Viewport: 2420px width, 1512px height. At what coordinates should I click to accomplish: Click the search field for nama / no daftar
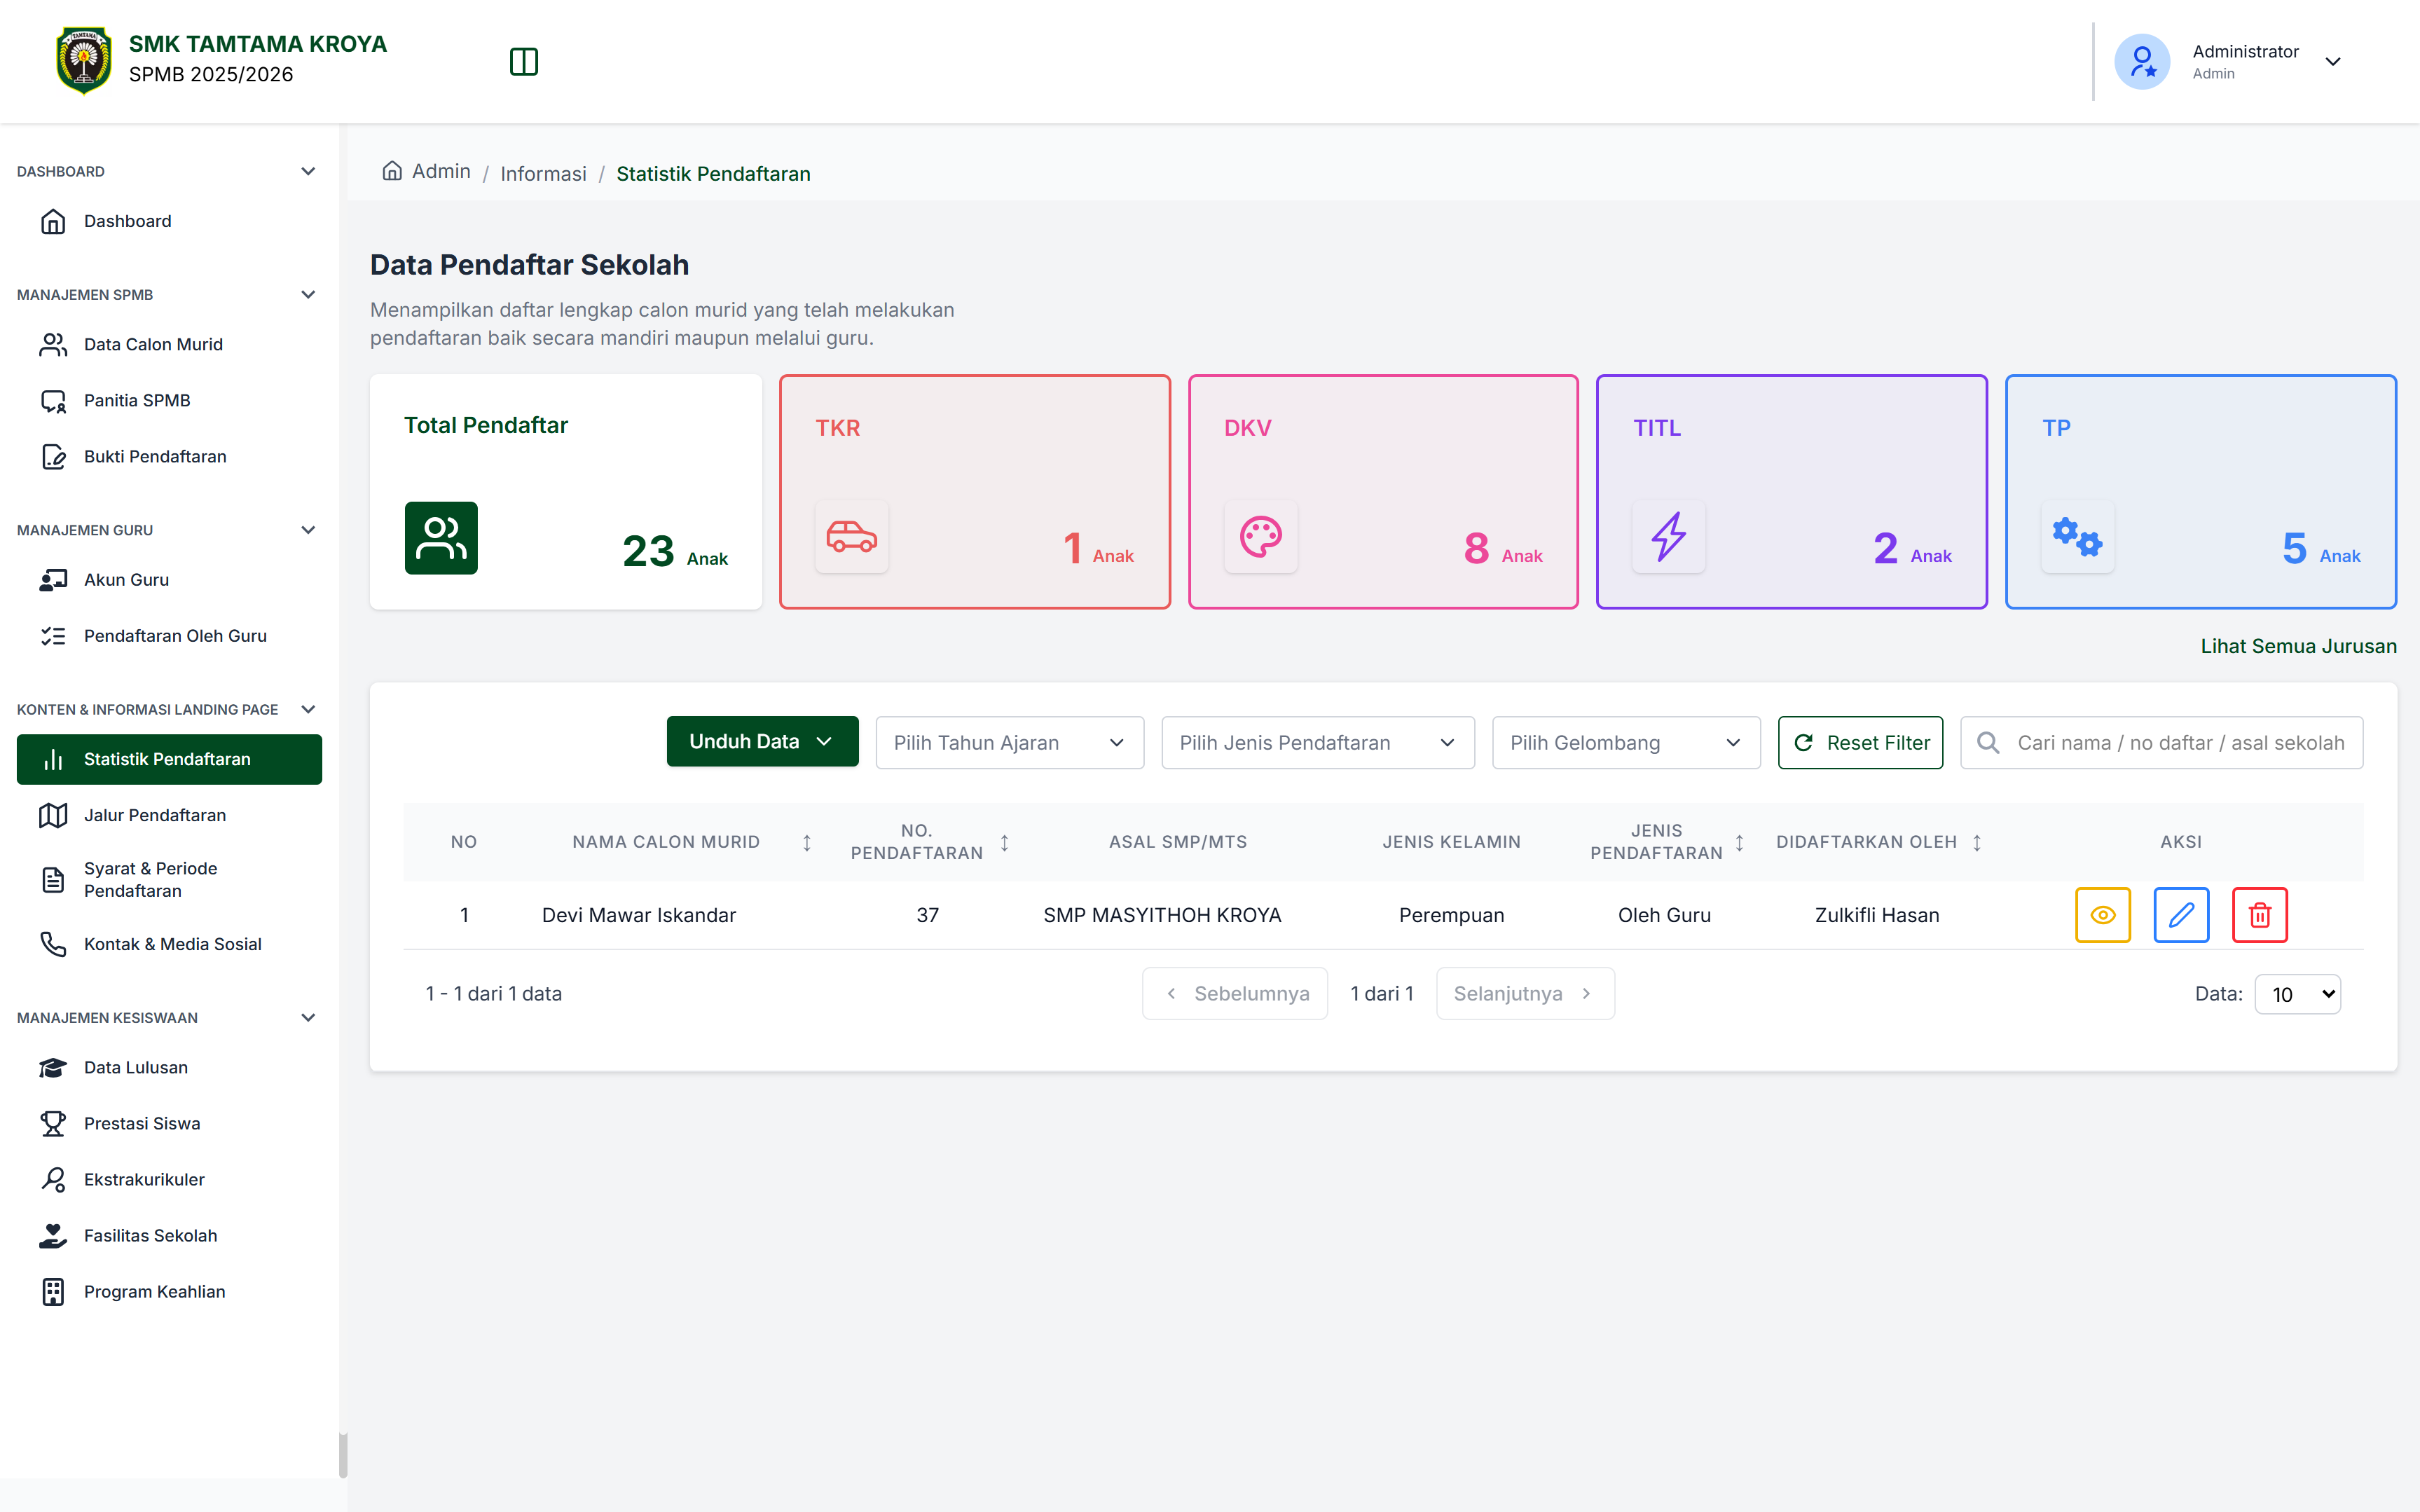point(2162,743)
